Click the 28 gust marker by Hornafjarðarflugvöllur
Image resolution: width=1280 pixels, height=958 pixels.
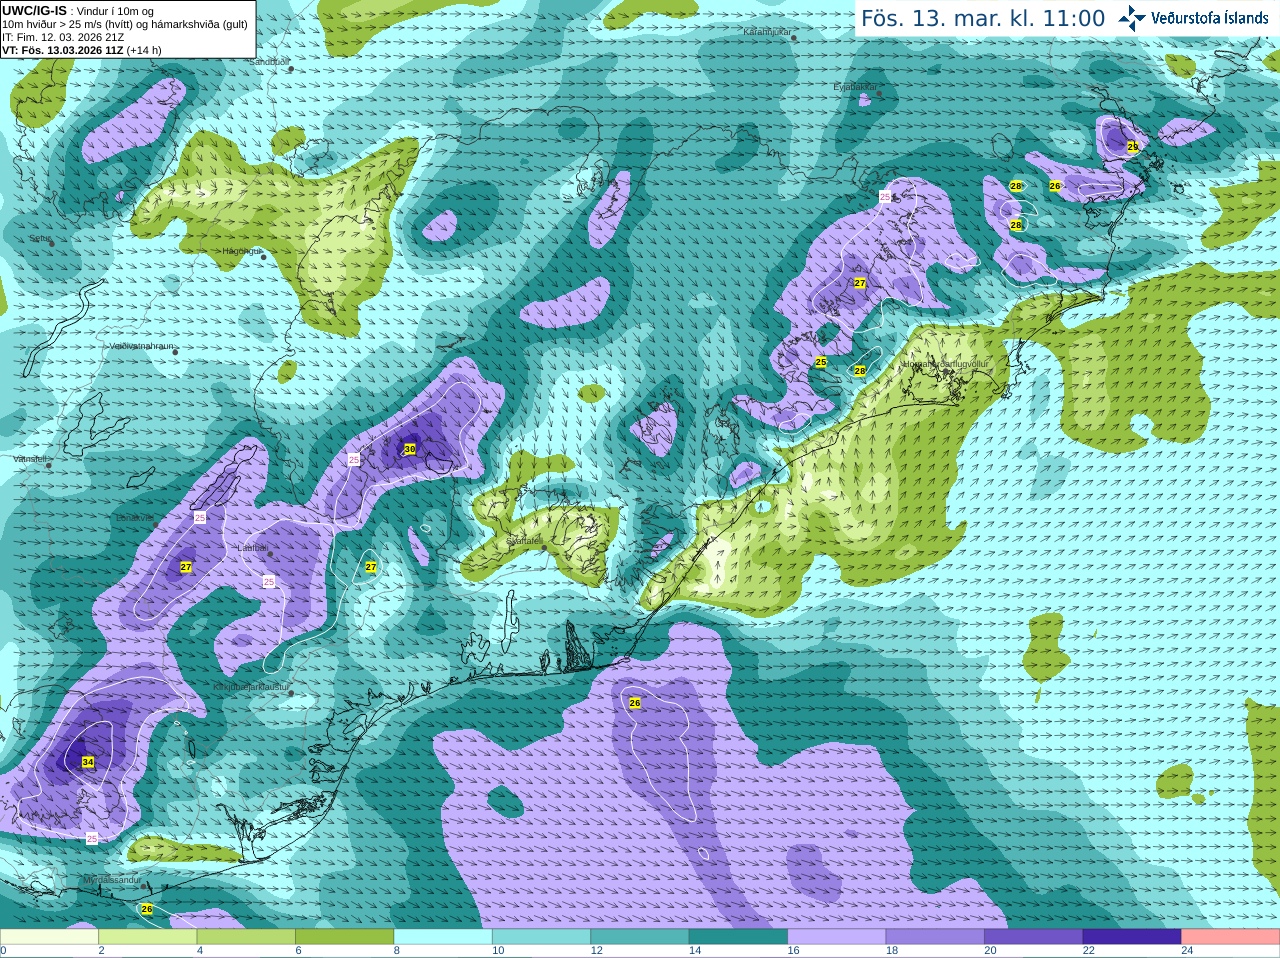tap(859, 371)
